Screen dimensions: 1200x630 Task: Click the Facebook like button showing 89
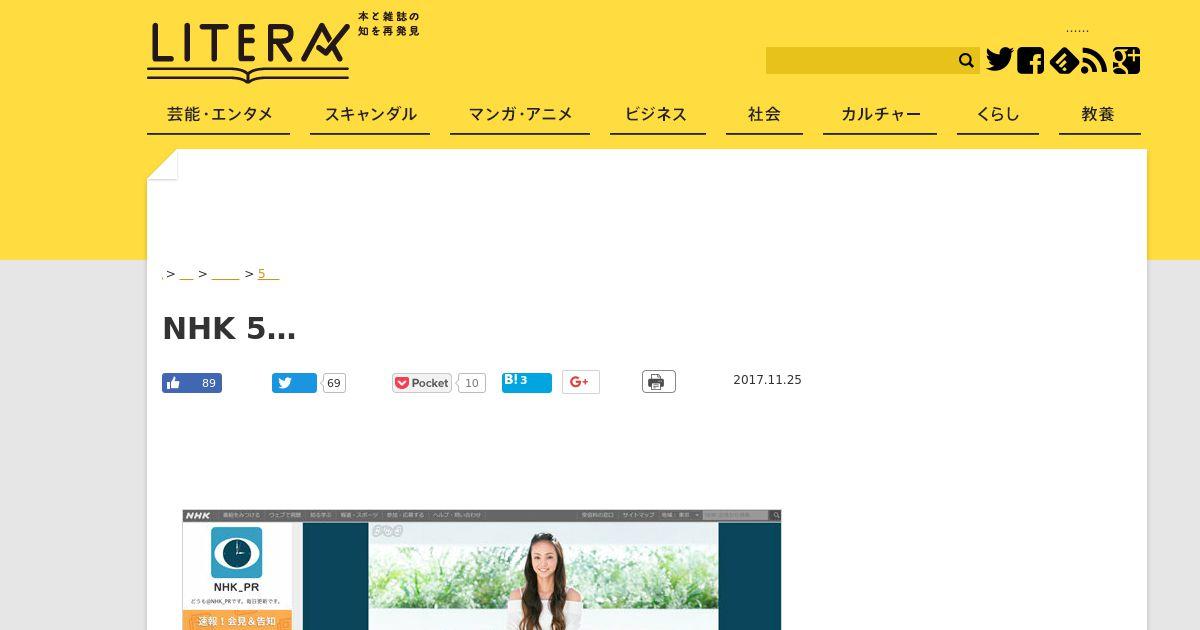tap(192, 383)
